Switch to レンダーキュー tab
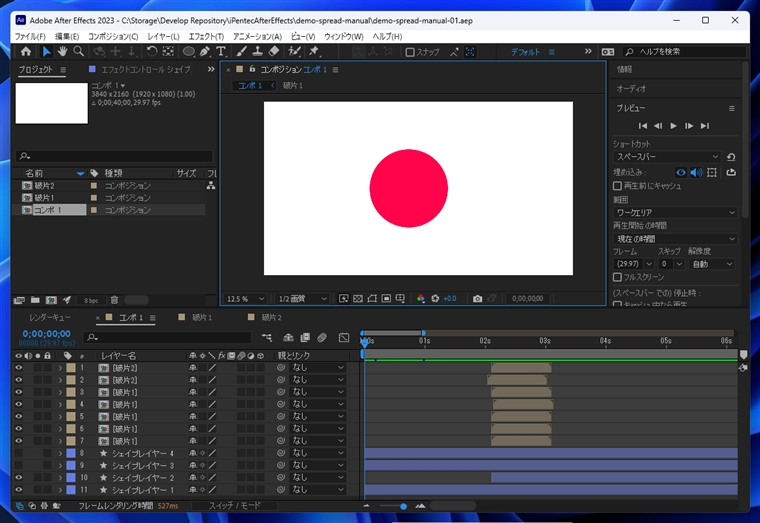Image resolution: width=760 pixels, height=523 pixels. [49, 317]
